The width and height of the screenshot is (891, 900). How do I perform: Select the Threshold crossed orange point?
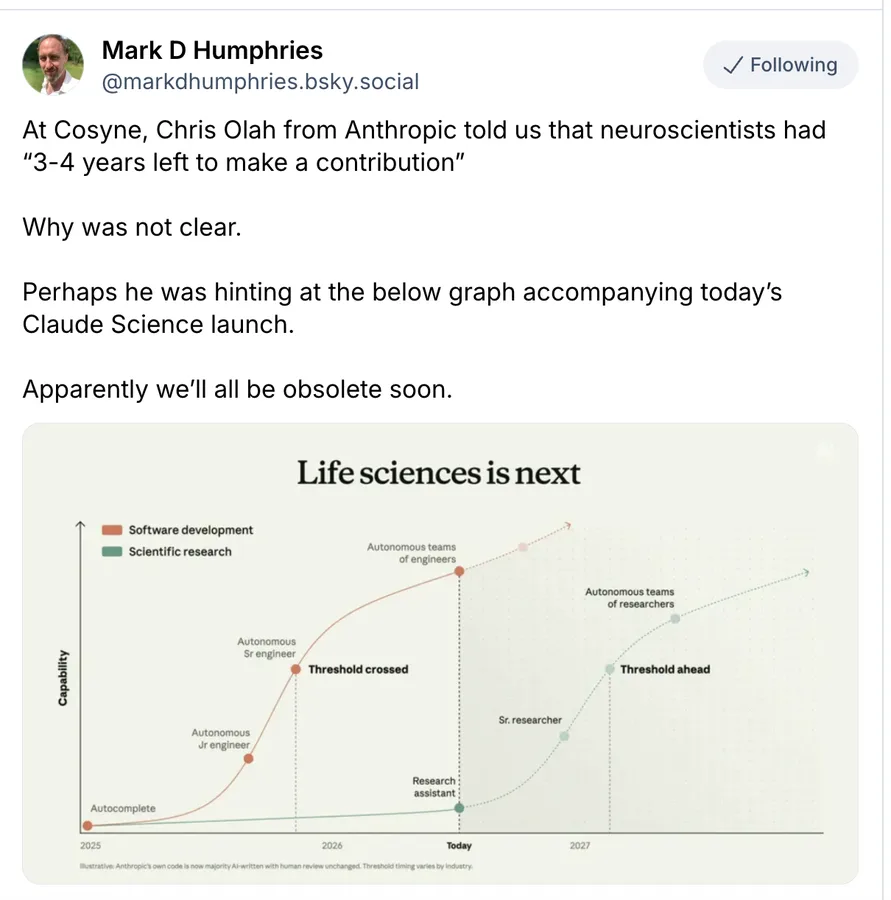(x=296, y=669)
